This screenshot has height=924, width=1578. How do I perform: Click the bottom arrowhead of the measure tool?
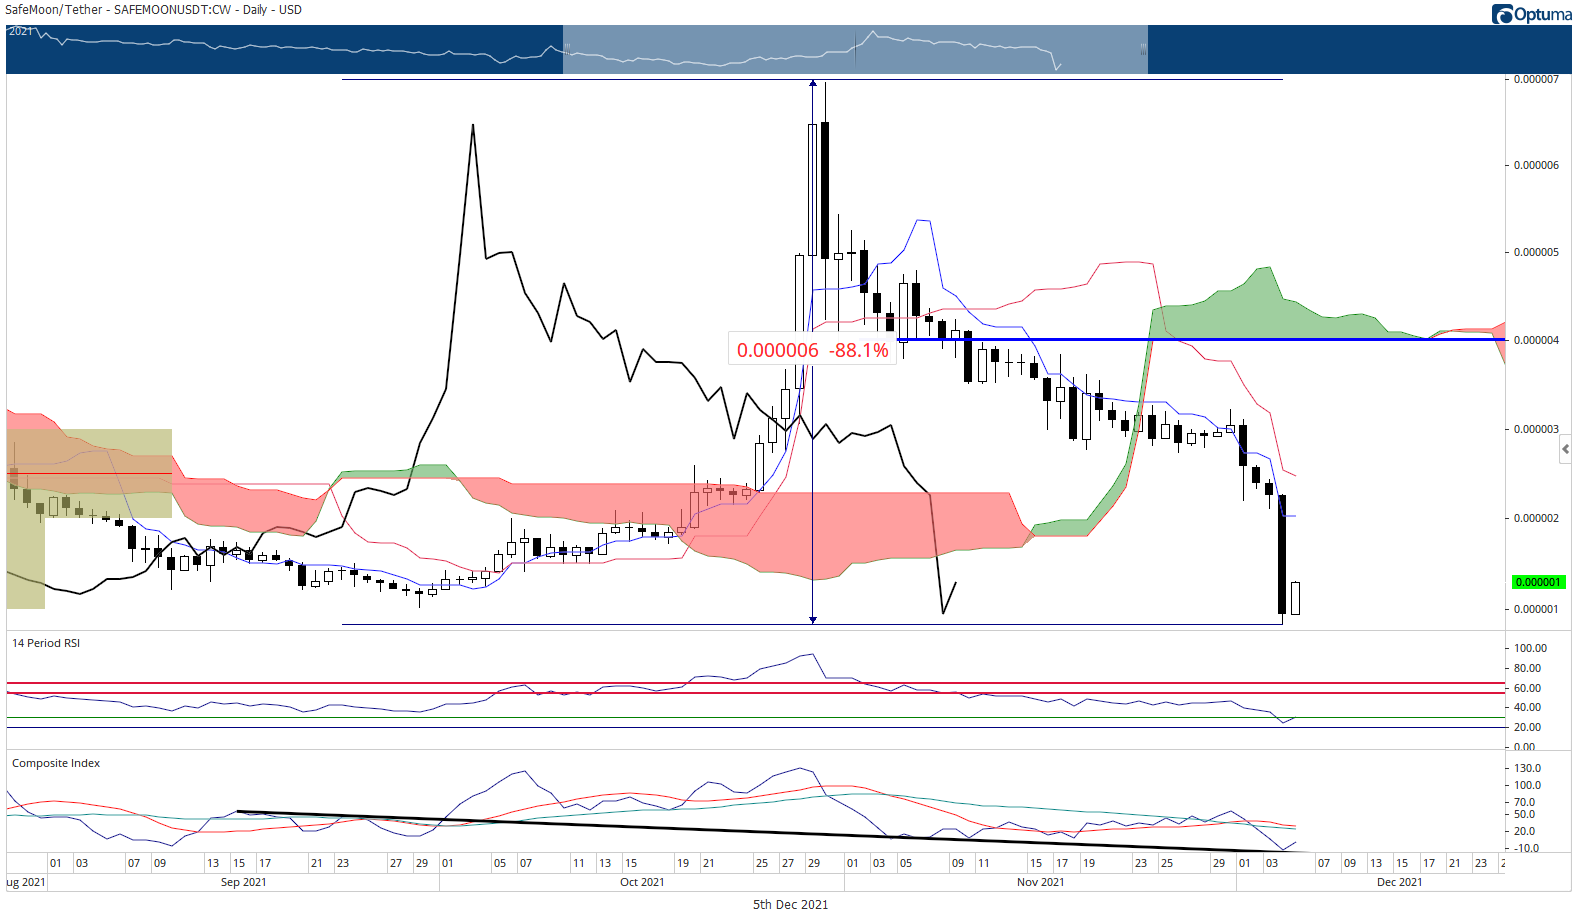(x=813, y=620)
